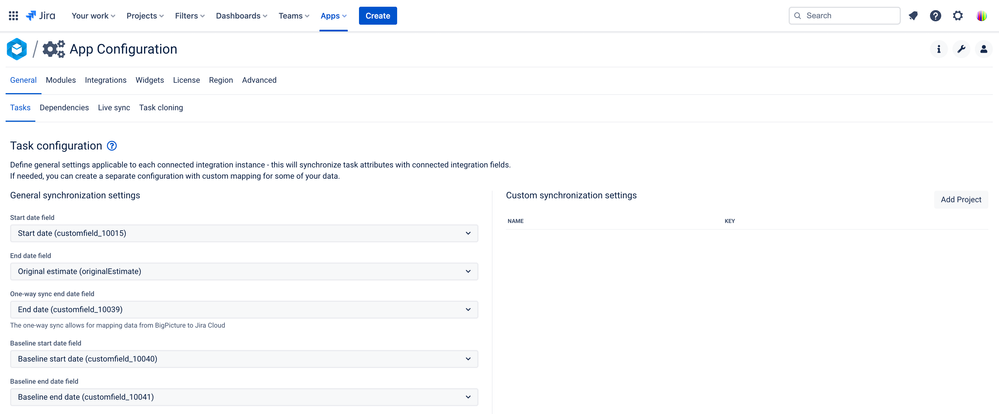The image size is (999, 414).
Task: Click the BigPicture app box logo
Action: tap(17, 49)
